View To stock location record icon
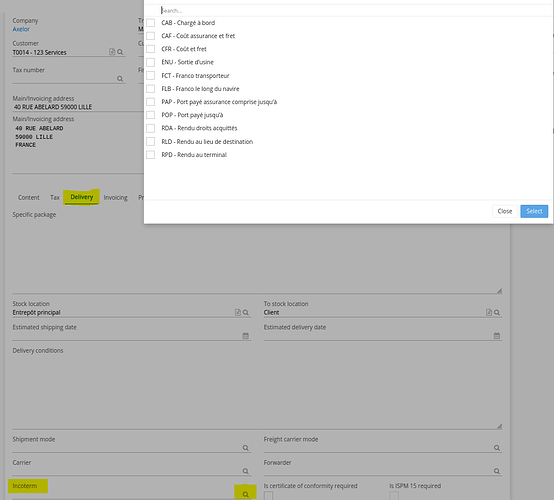 [x=489, y=312]
